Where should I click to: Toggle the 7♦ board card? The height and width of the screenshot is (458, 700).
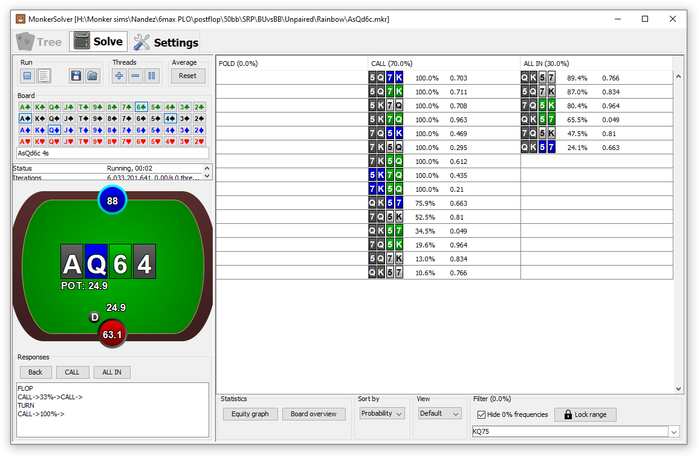click(127, 130)
